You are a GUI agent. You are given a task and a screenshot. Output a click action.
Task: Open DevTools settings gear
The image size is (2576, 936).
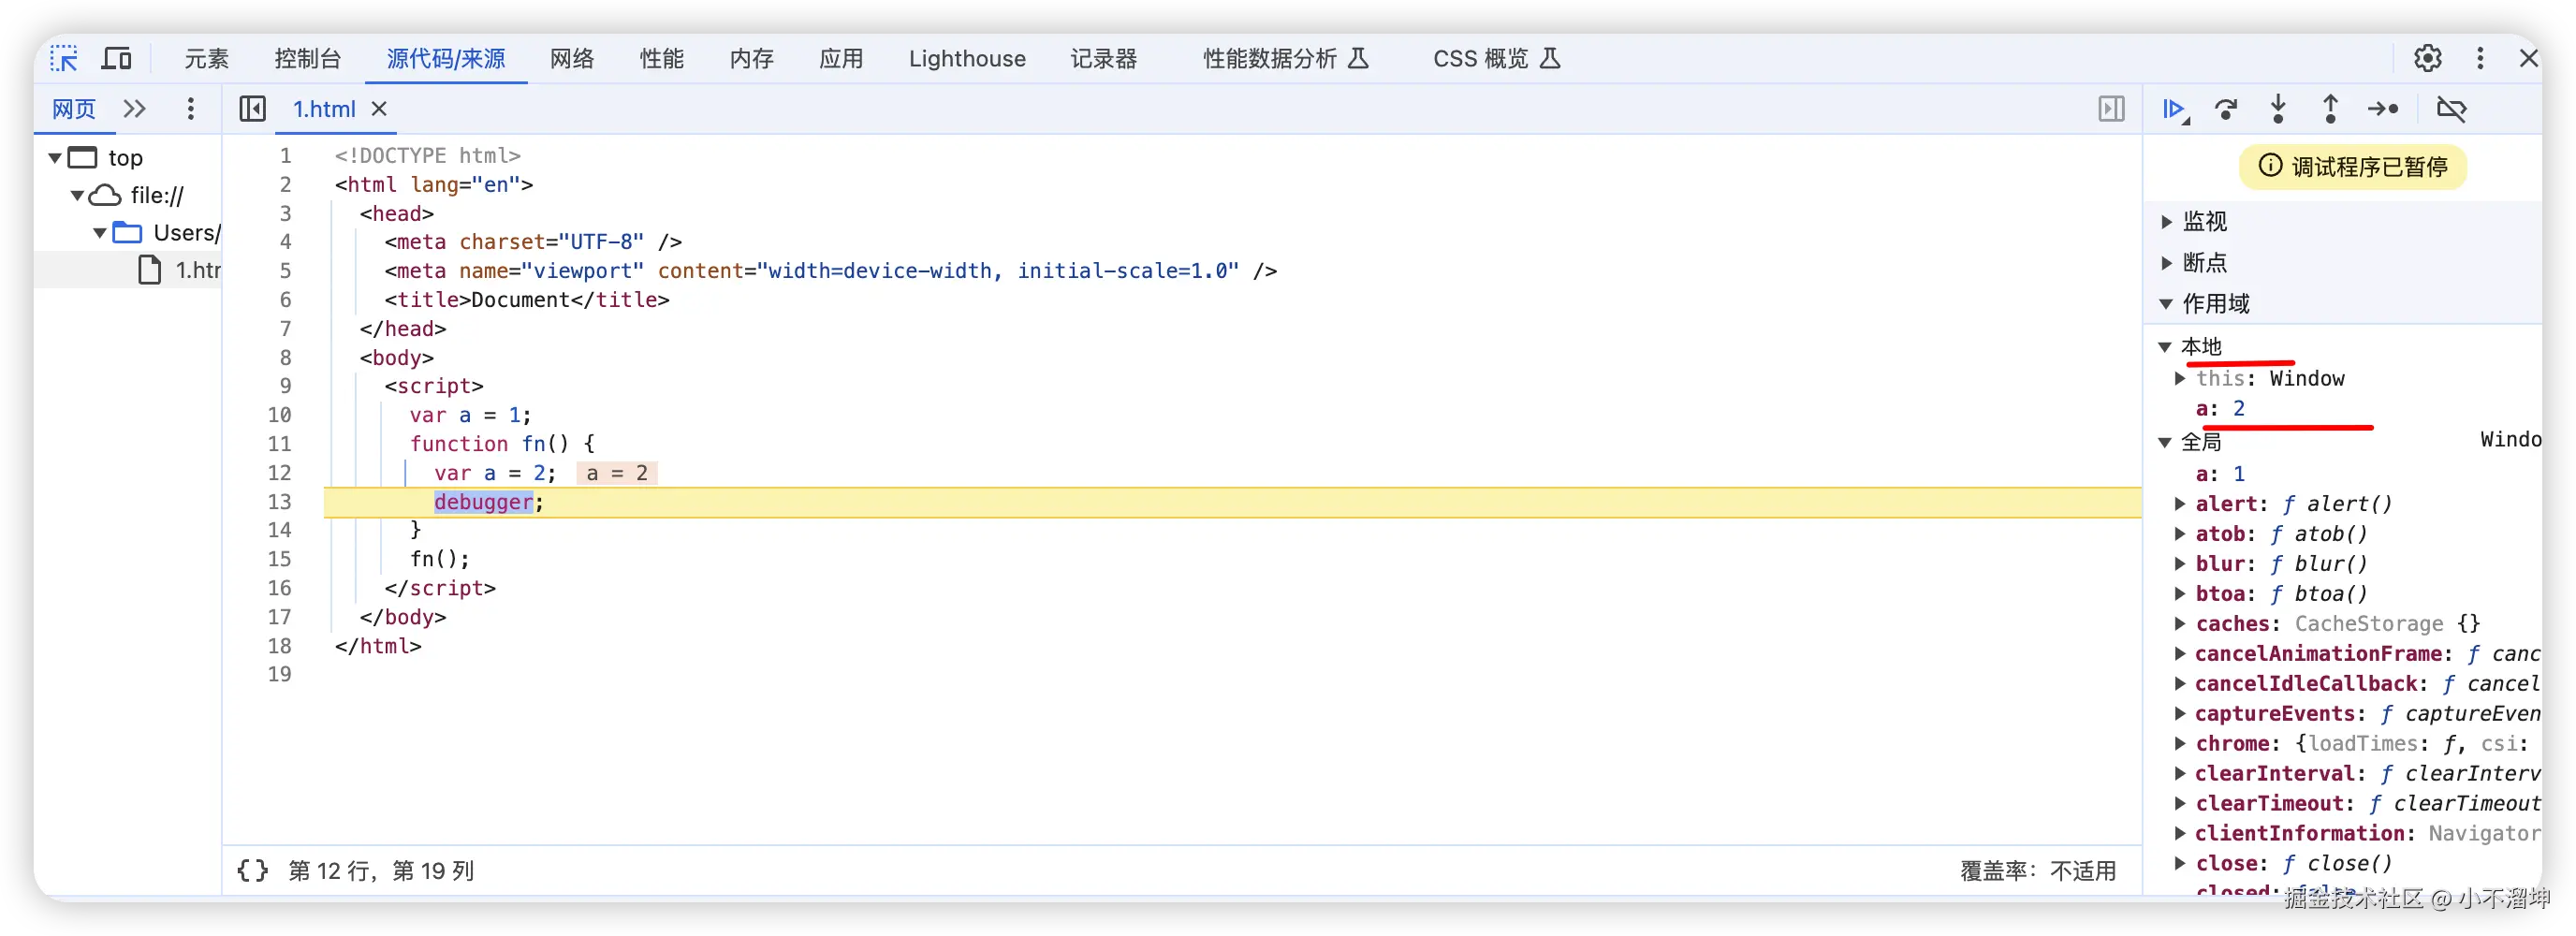[2427, 58]
